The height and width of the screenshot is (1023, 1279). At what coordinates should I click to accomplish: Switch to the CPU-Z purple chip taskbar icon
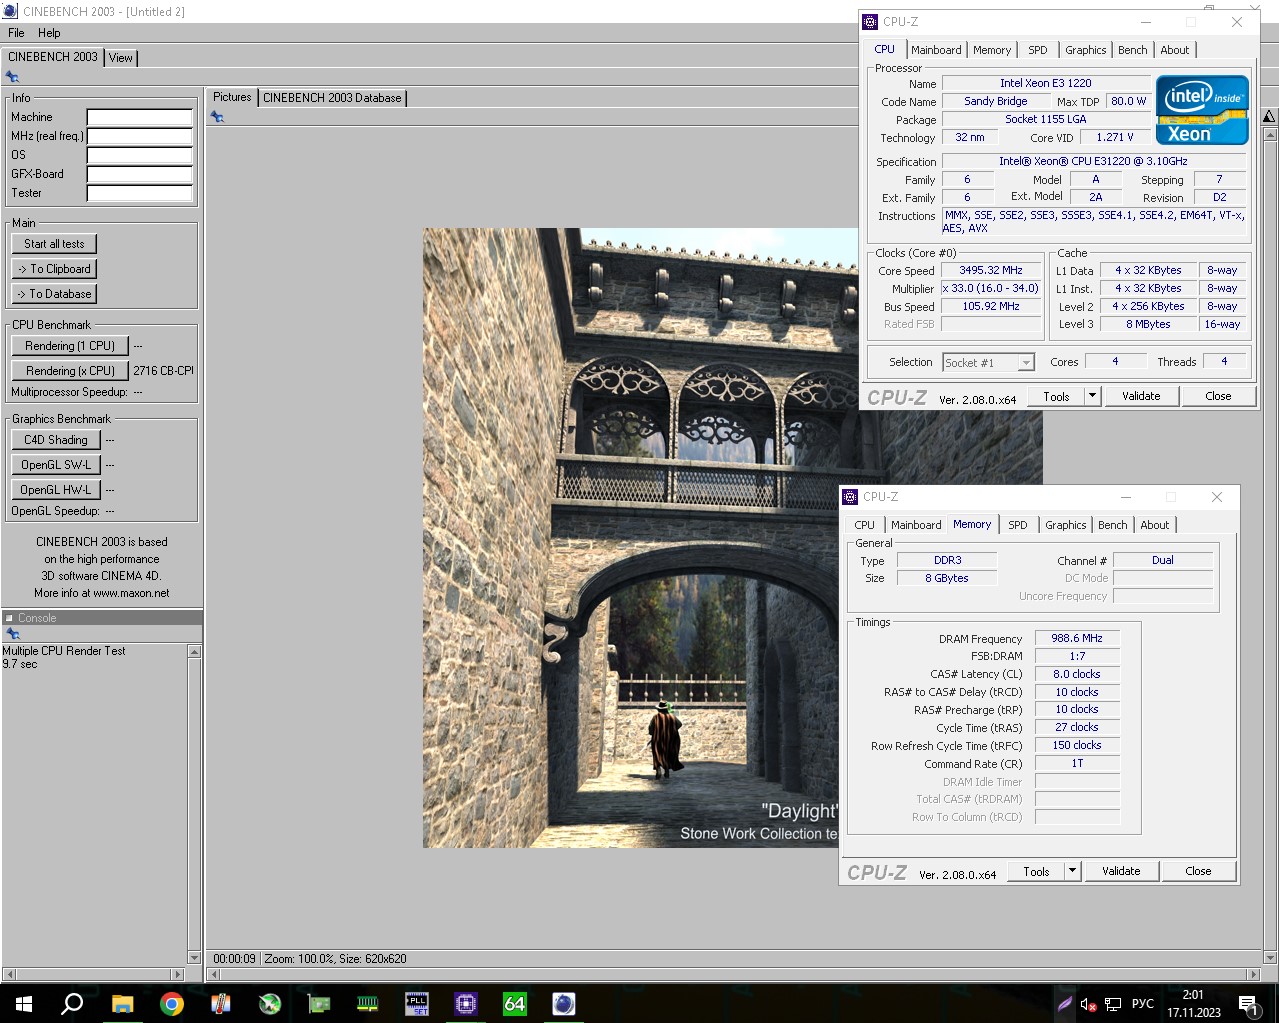tap(466, 1003)
